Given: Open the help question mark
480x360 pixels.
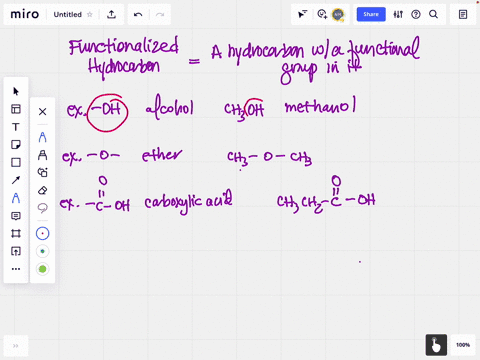Looking at the screenshot, I should pos(416,14).
